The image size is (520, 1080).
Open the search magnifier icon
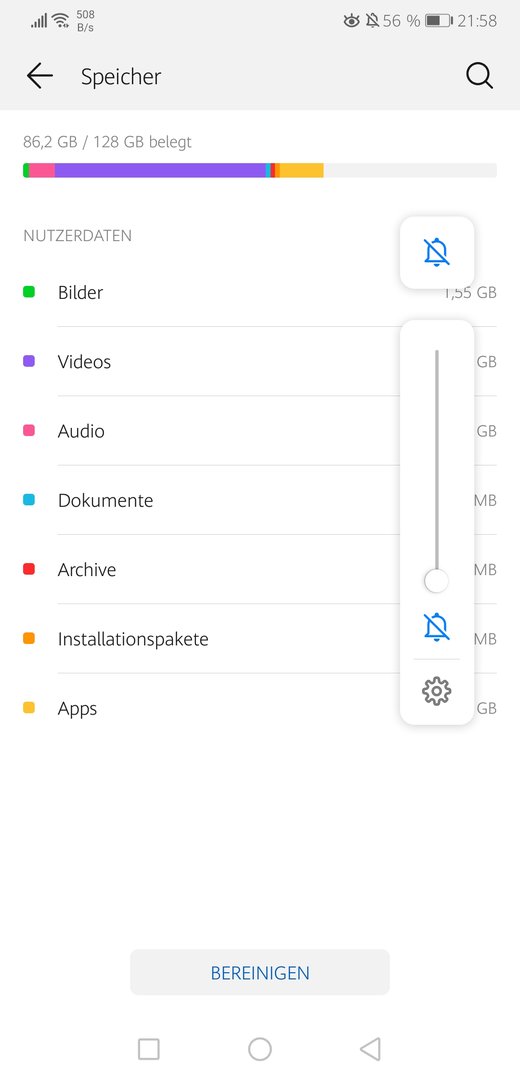point(479,76)
